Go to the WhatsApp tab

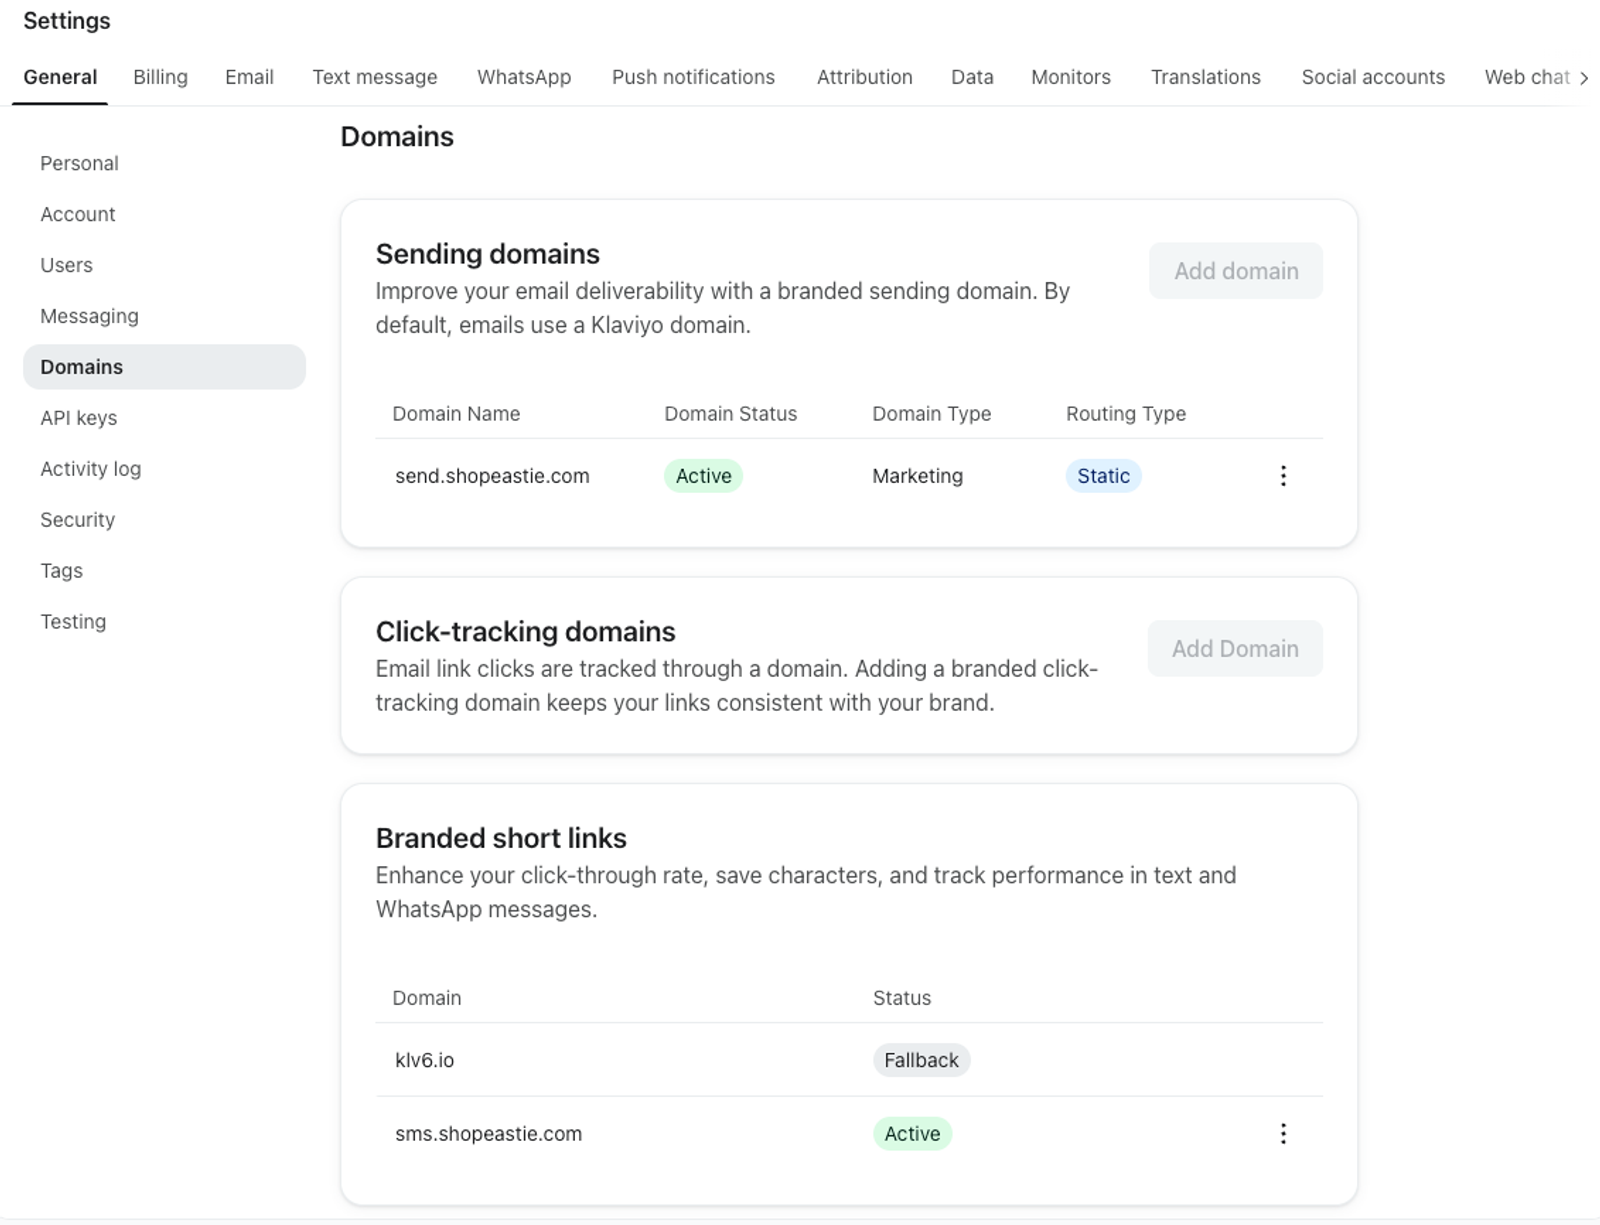(x=524, y=77)
